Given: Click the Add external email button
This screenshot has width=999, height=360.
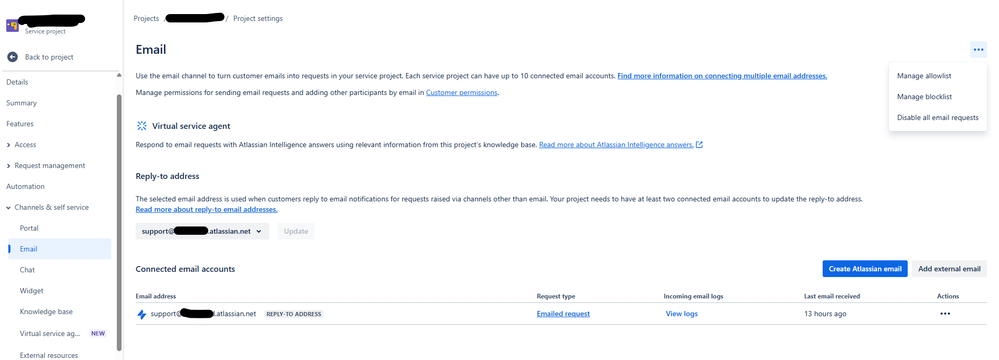Looking at the screenshot, I should pos(949,269).
